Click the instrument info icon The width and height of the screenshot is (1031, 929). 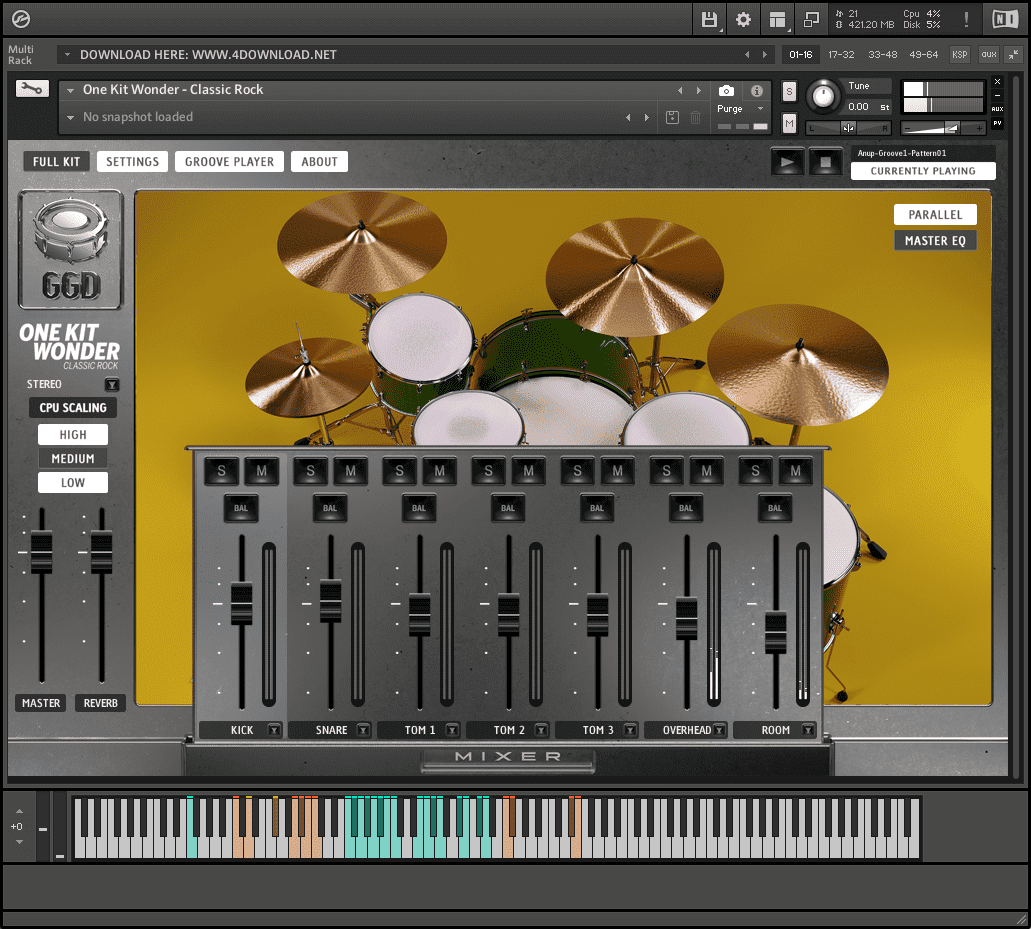point(757,91)
